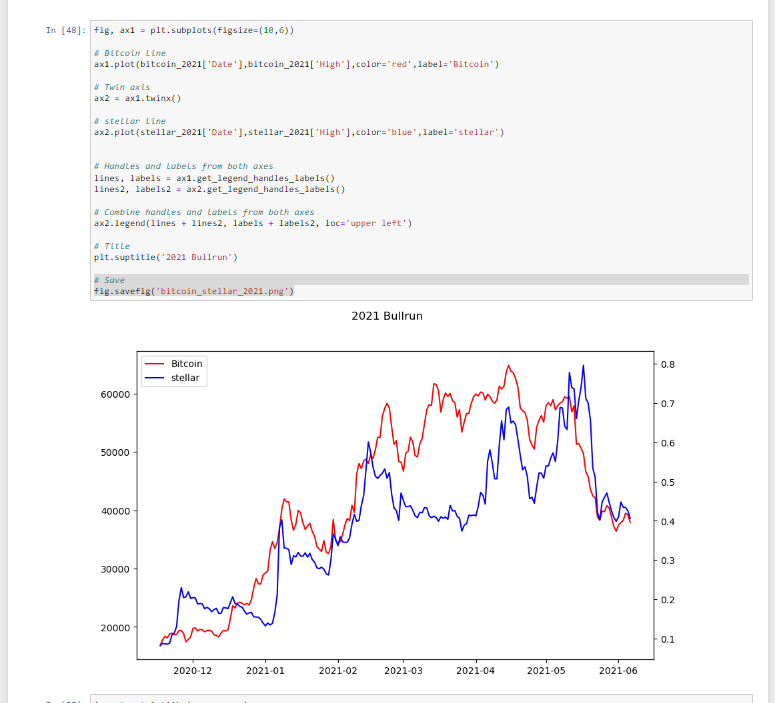Click the 20000 left axis label
The image size is (775, 703).
point(115,628)
